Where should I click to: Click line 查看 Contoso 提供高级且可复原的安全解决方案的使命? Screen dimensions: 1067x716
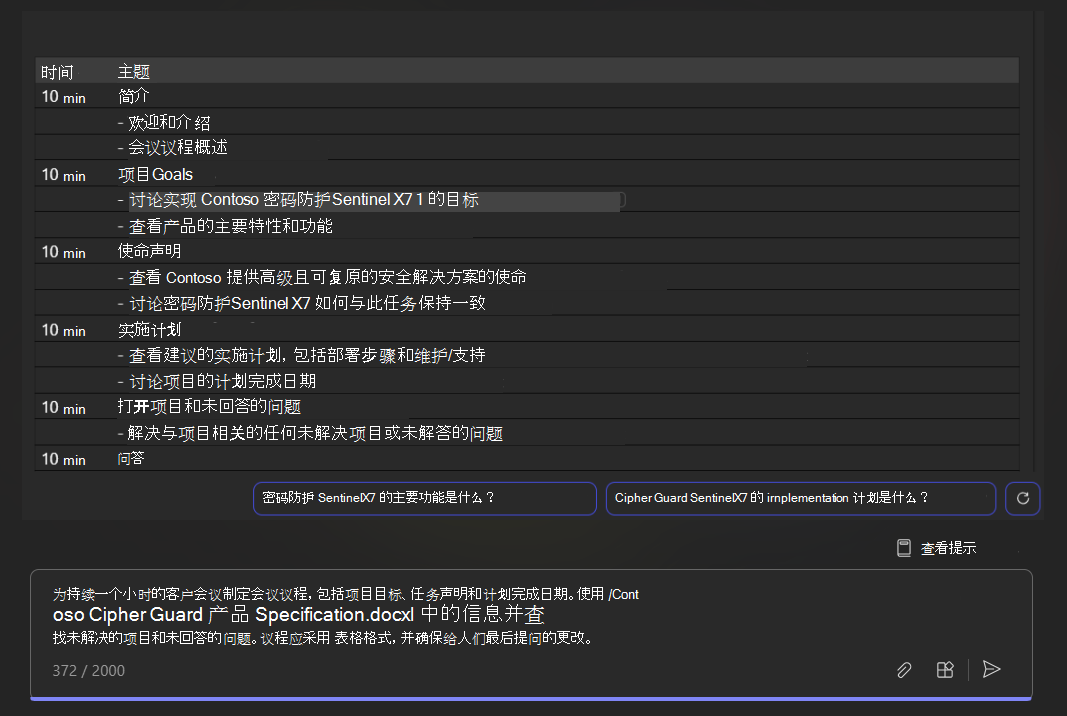point(322,277)
